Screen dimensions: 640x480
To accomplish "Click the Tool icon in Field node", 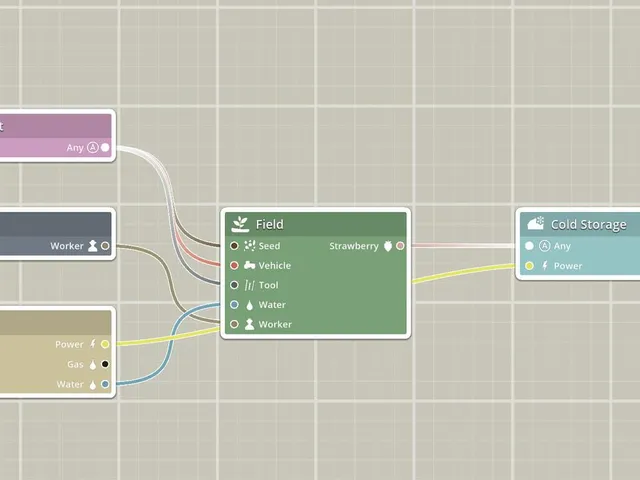I will [x=249, y=285].
